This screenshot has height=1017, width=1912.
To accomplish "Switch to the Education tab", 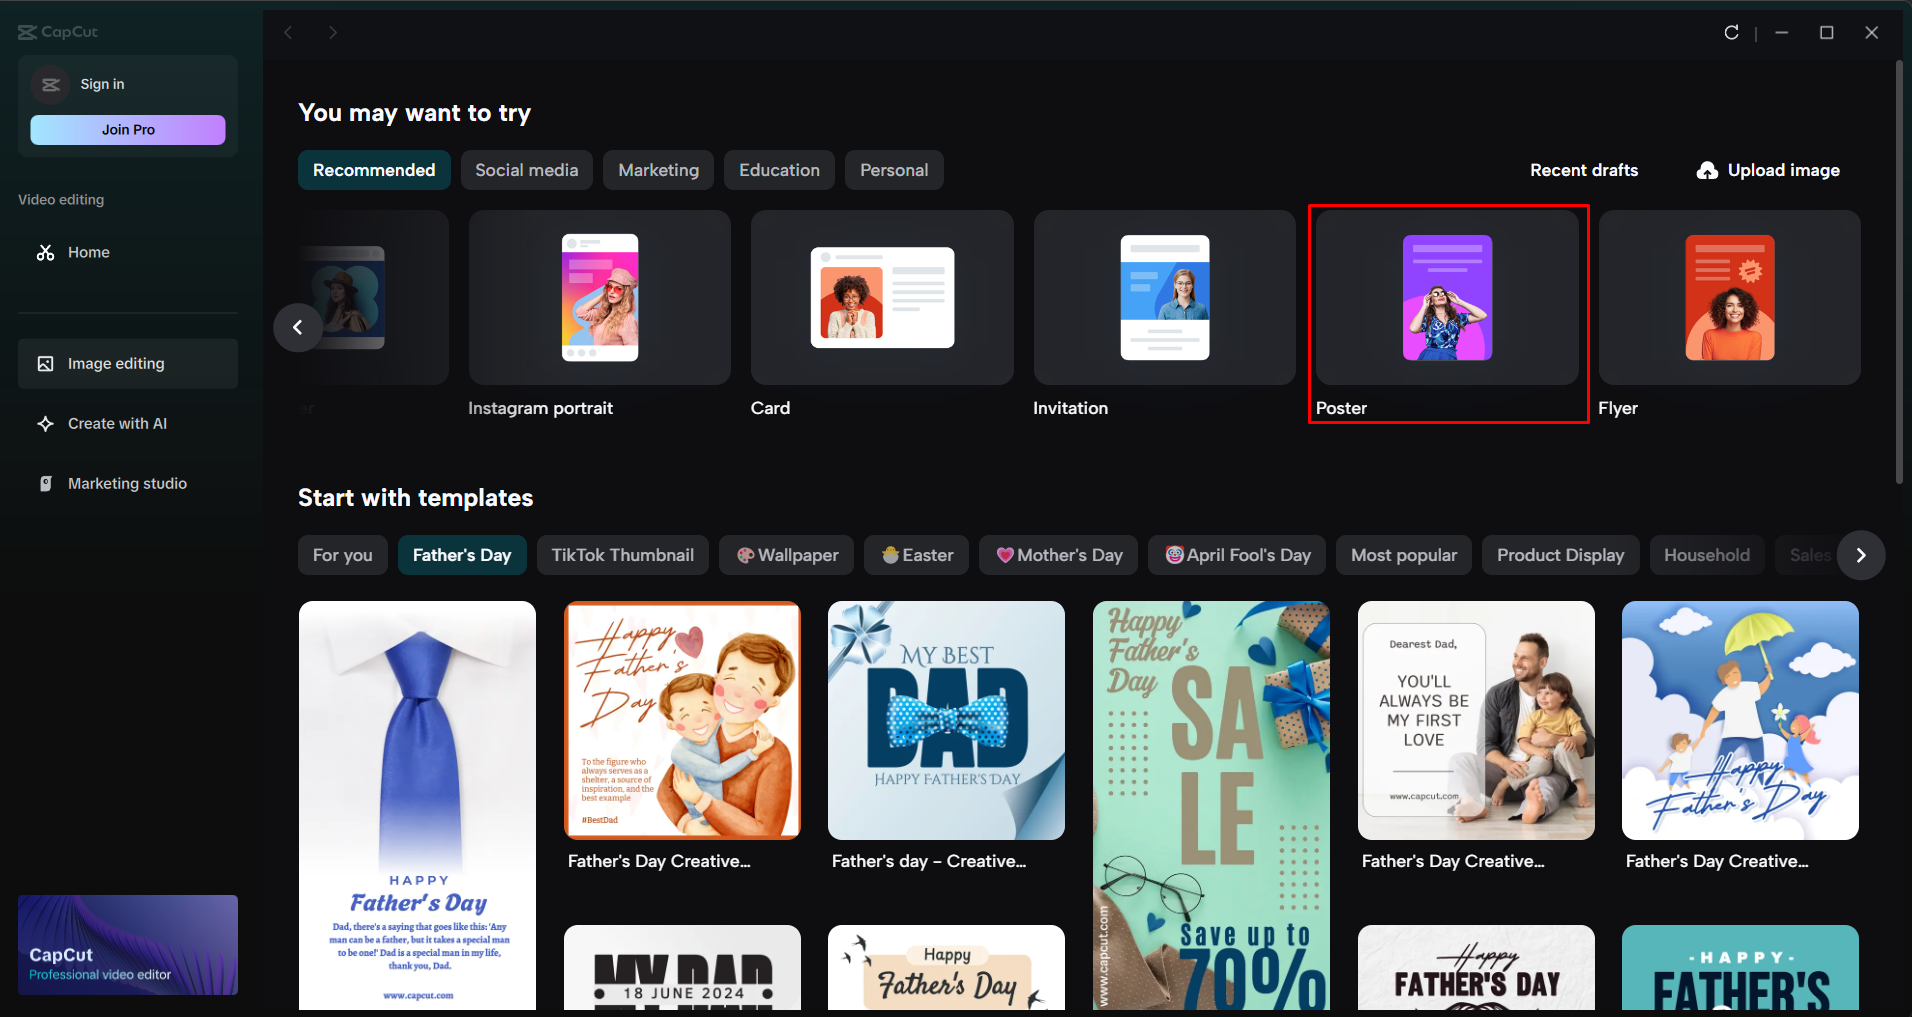I will click(779, 170).
